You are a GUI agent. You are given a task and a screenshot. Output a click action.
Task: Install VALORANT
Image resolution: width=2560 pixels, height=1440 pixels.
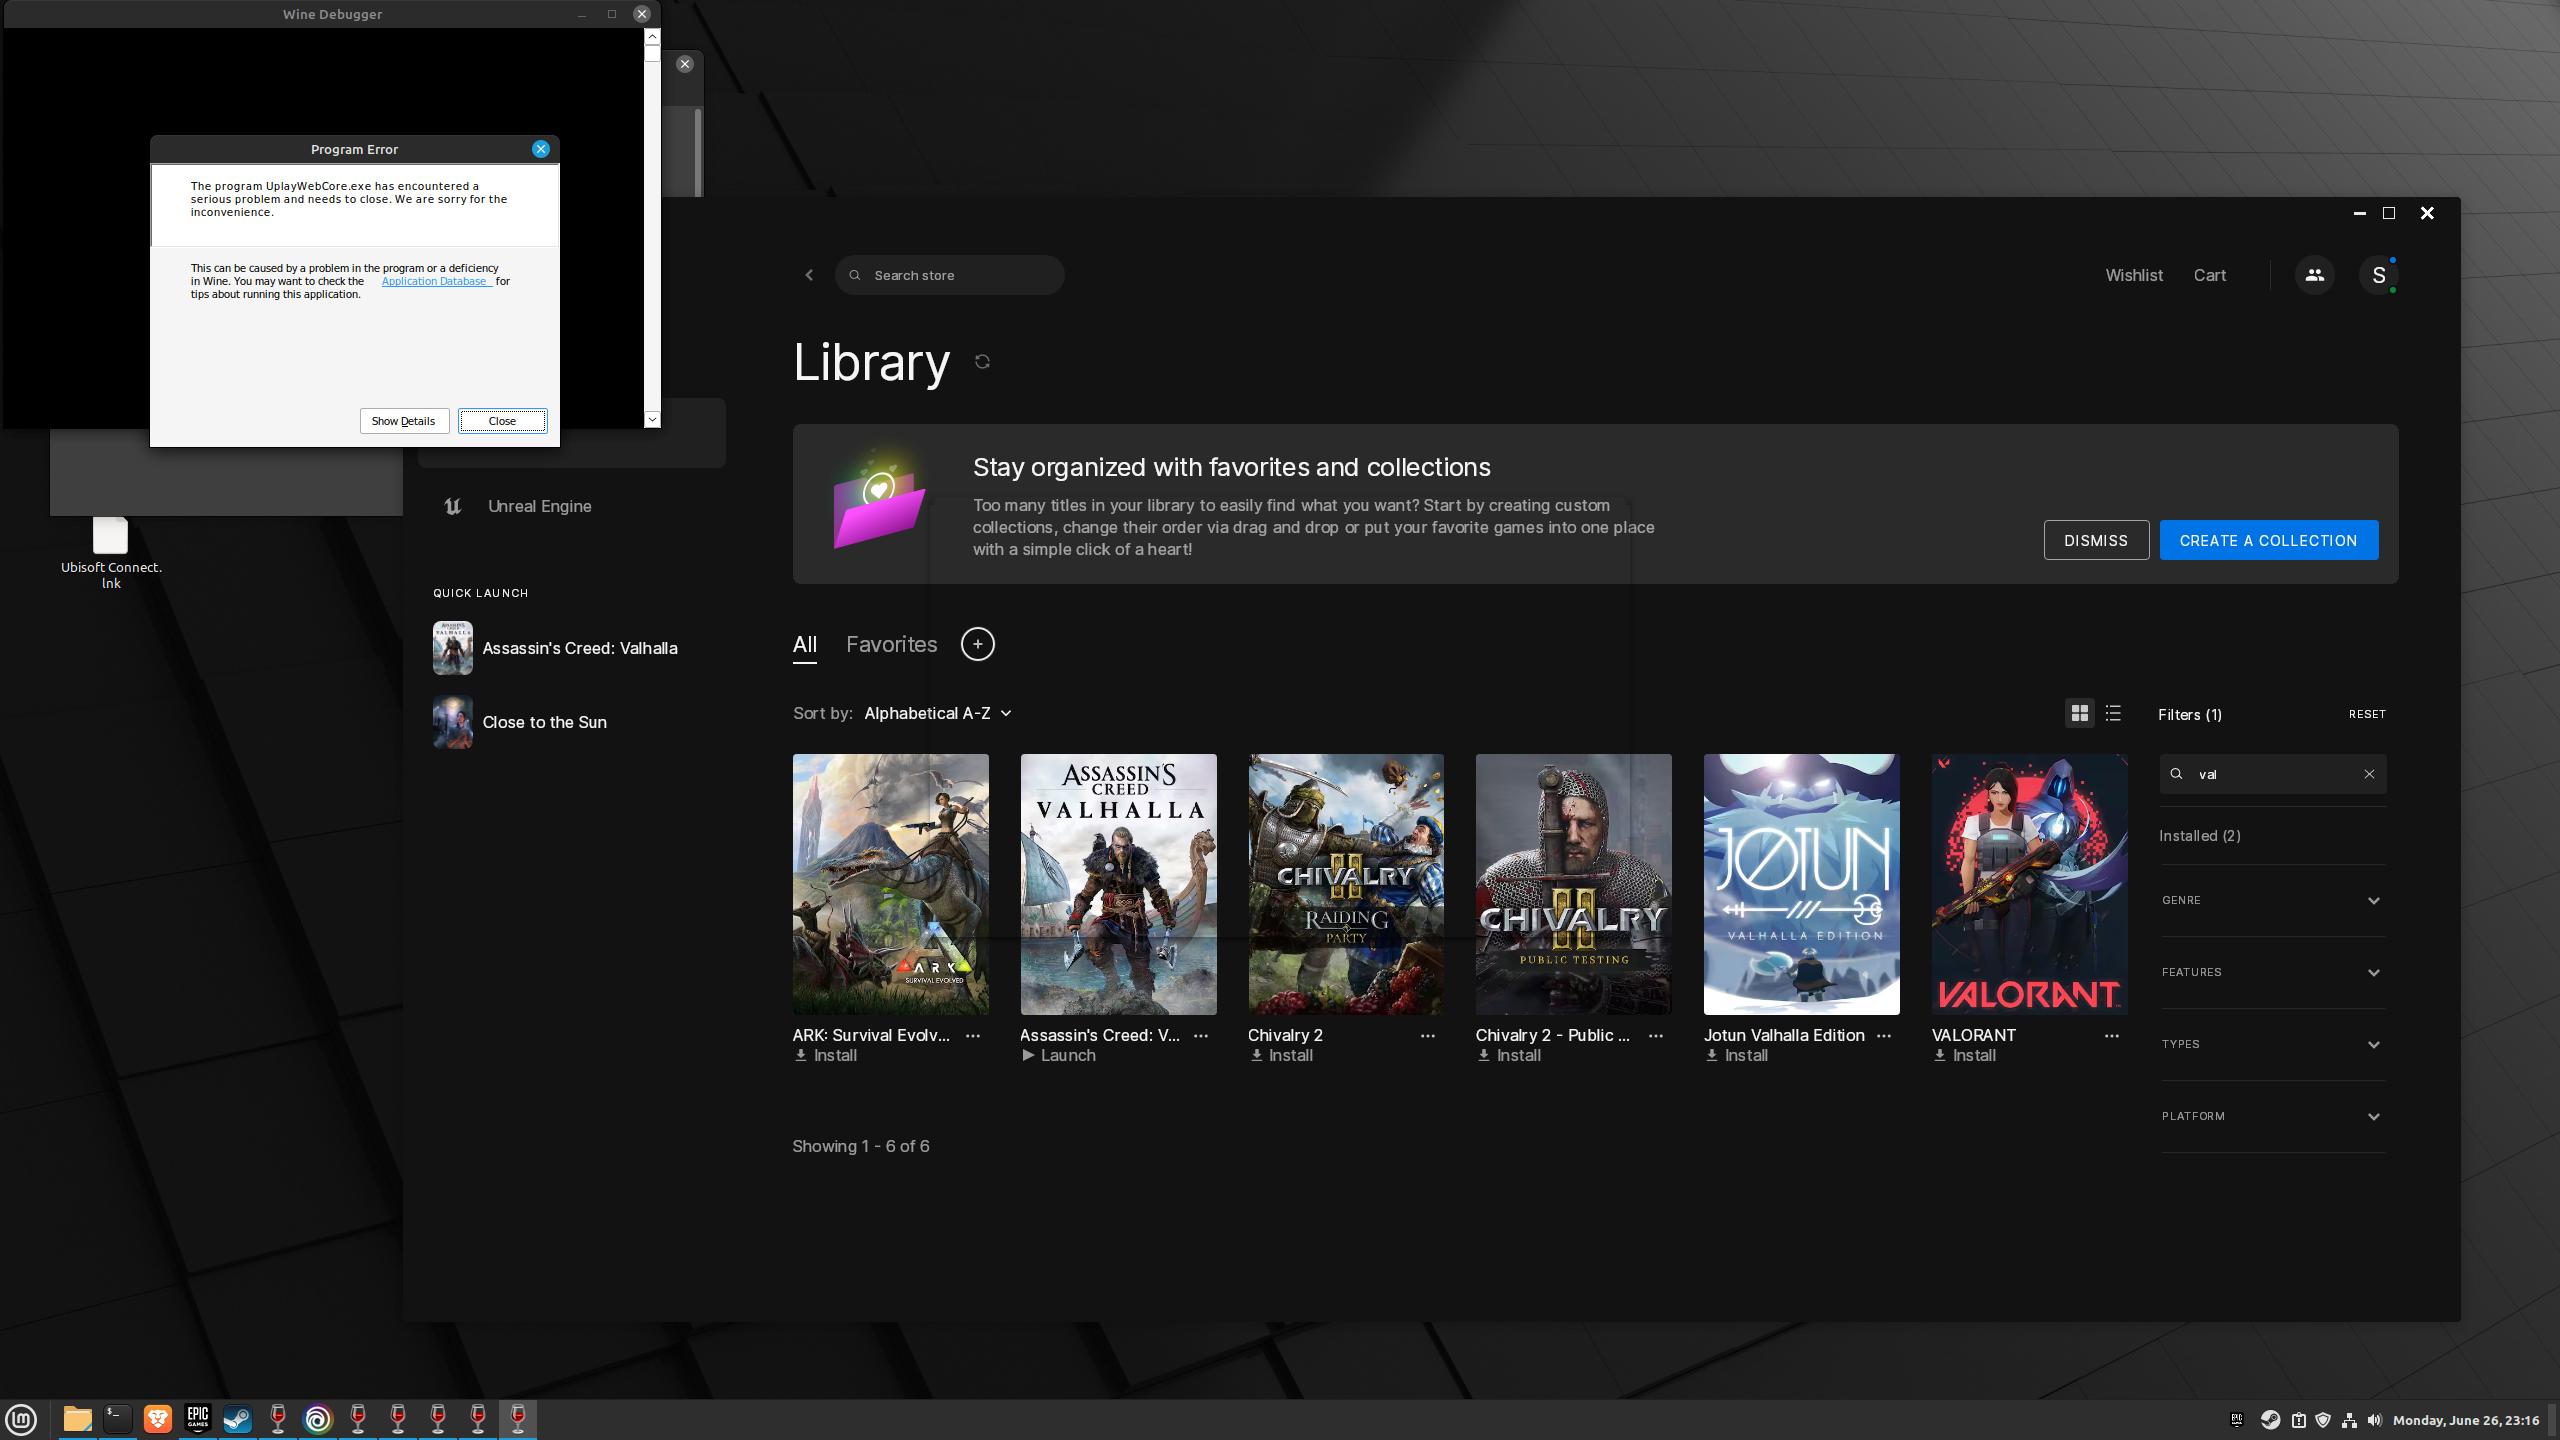point(1964,1056)
